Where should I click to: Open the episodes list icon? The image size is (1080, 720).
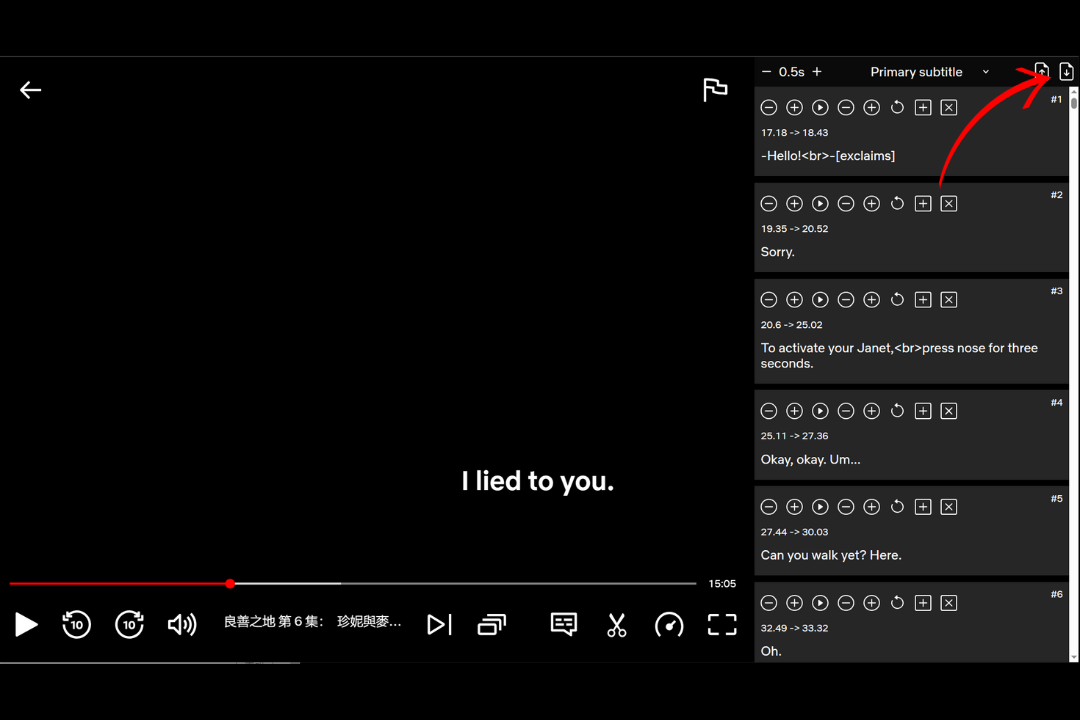tap(491, 625)
